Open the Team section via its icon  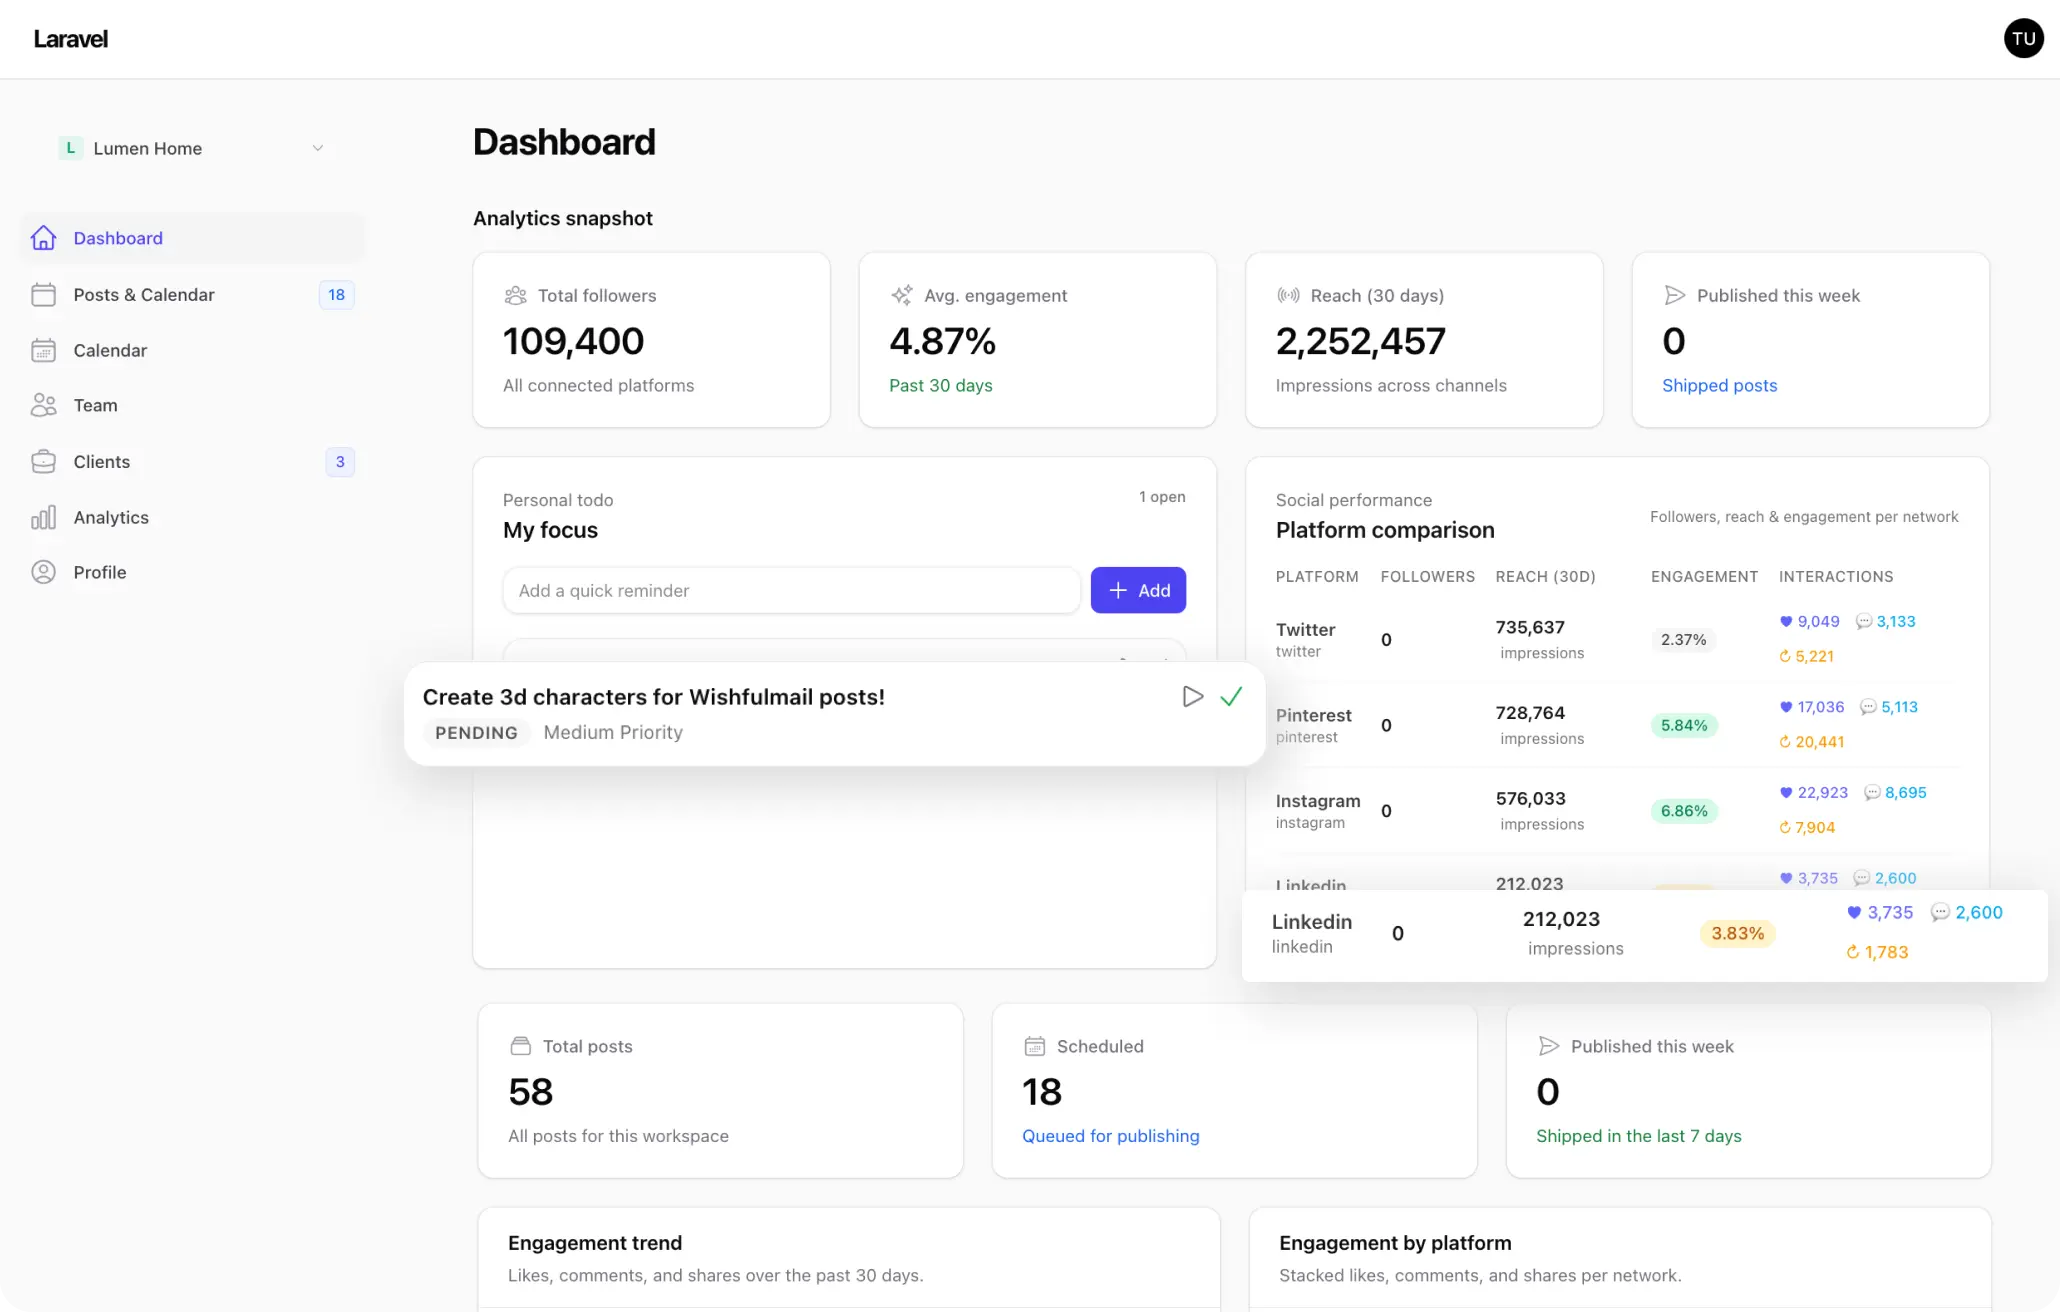[x=43, y=405]
